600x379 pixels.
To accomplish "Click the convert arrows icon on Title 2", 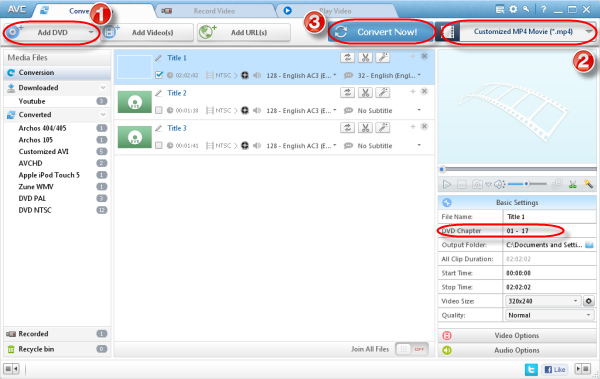I will (x=347, y=93).
